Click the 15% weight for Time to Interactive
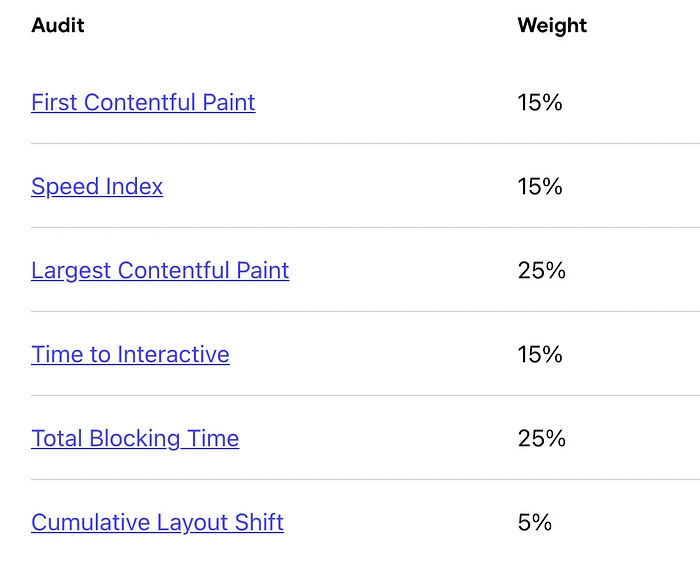Viewport: 700px width, 564px height. point(540,354)
